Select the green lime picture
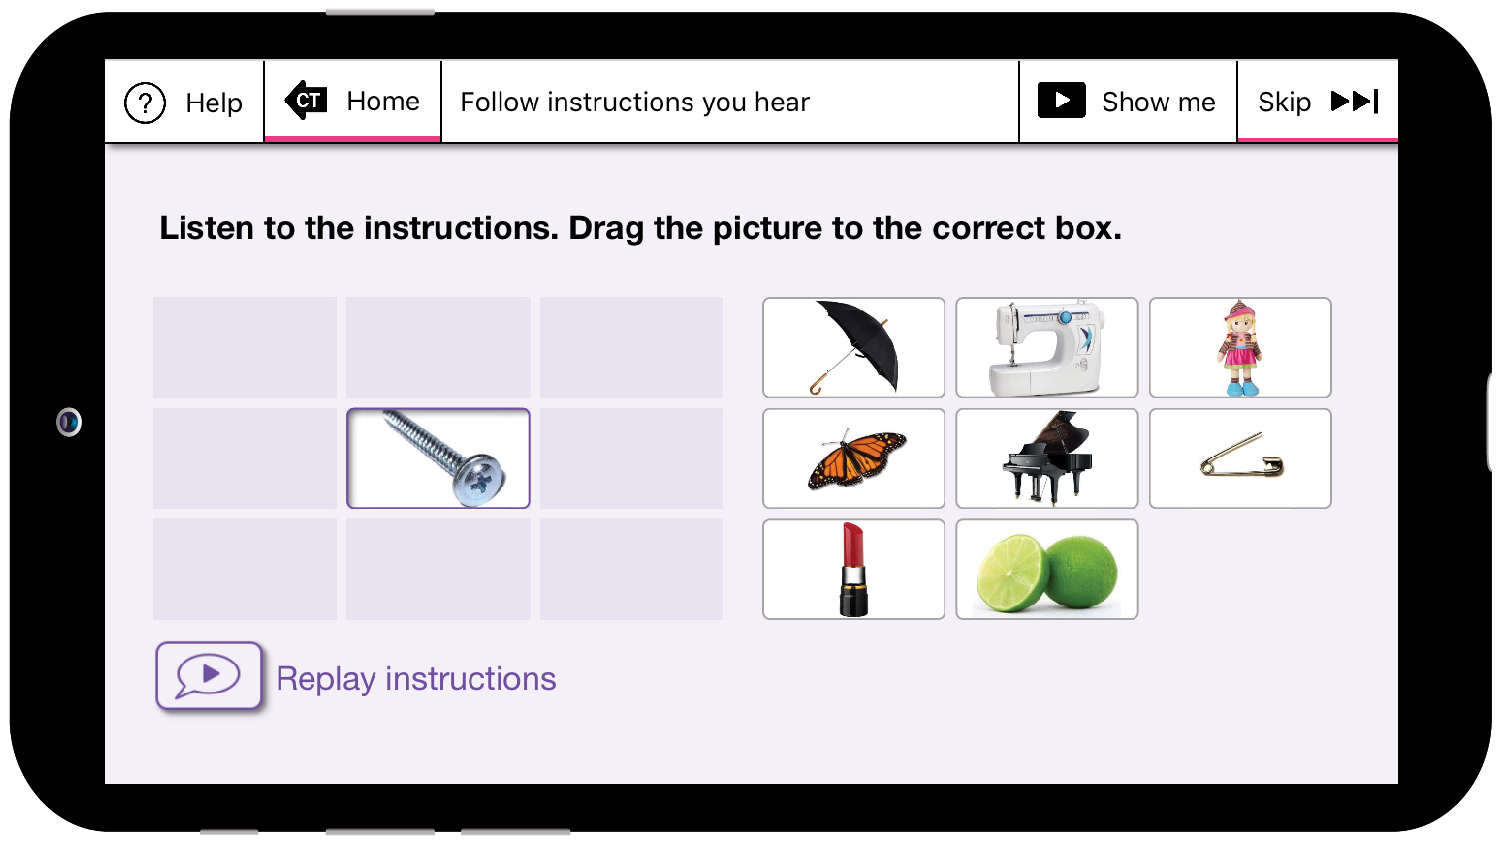1501x844 pixels. tap(1047, 569)
